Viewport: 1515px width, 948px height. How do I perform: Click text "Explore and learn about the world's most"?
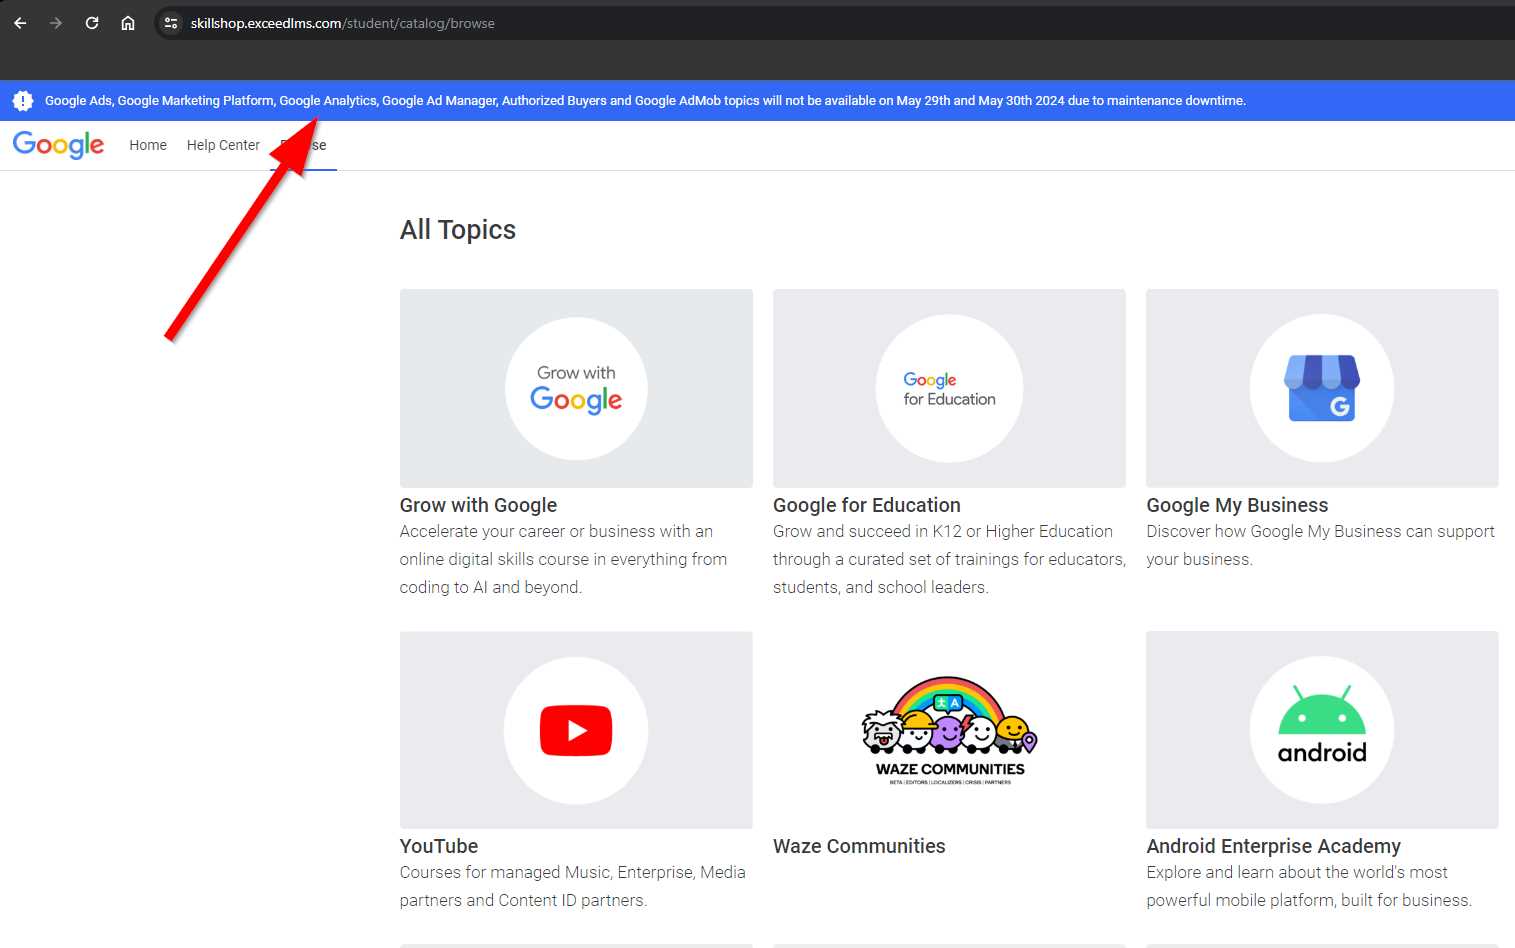[x=1297, y=872]
